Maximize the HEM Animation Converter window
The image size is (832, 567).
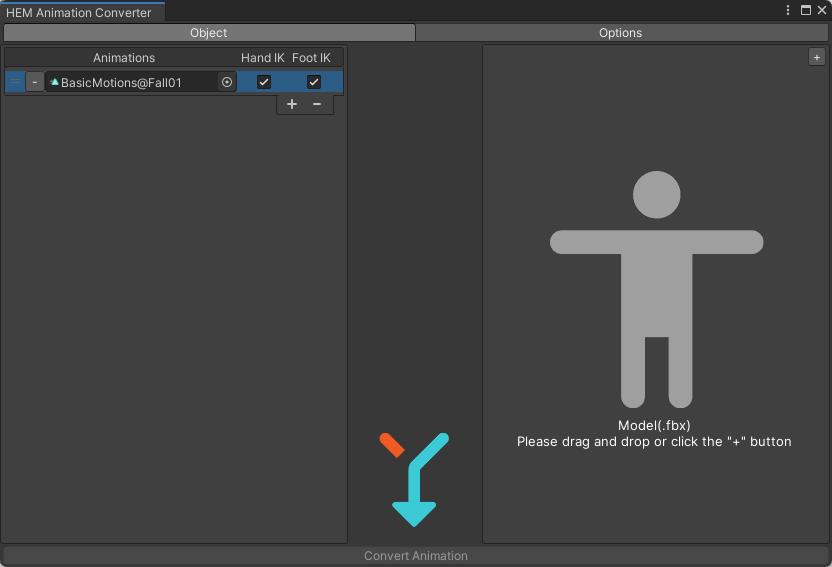[x=806, y=11]
